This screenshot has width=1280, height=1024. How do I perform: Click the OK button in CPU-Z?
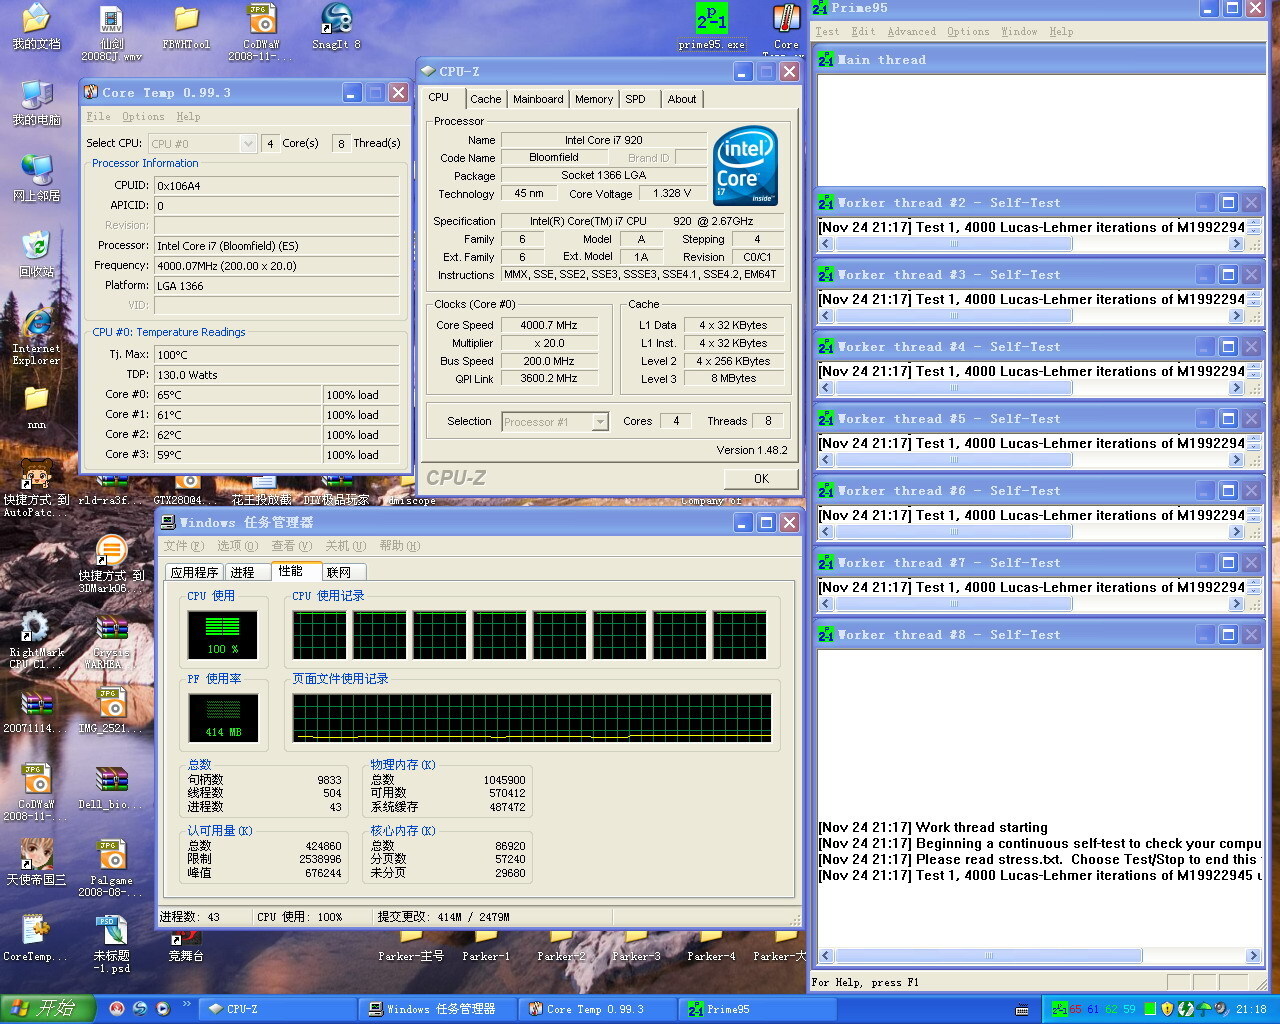tap(761, 479)
